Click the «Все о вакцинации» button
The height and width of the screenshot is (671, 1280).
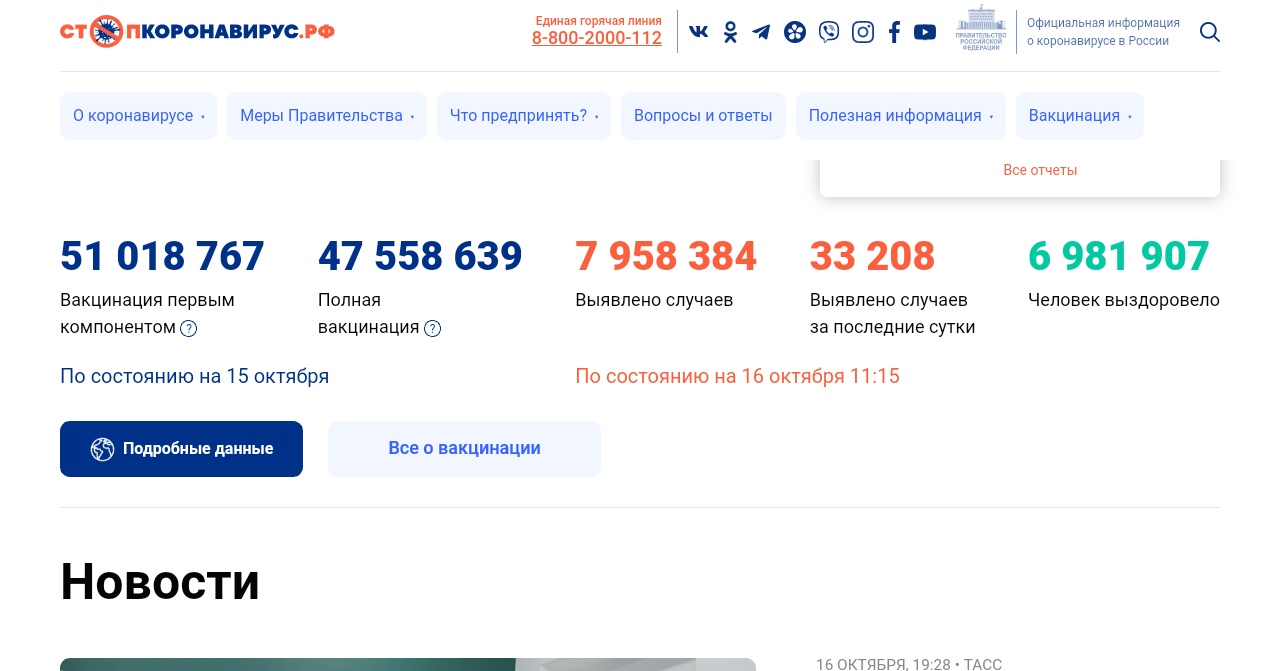[464, 449]
